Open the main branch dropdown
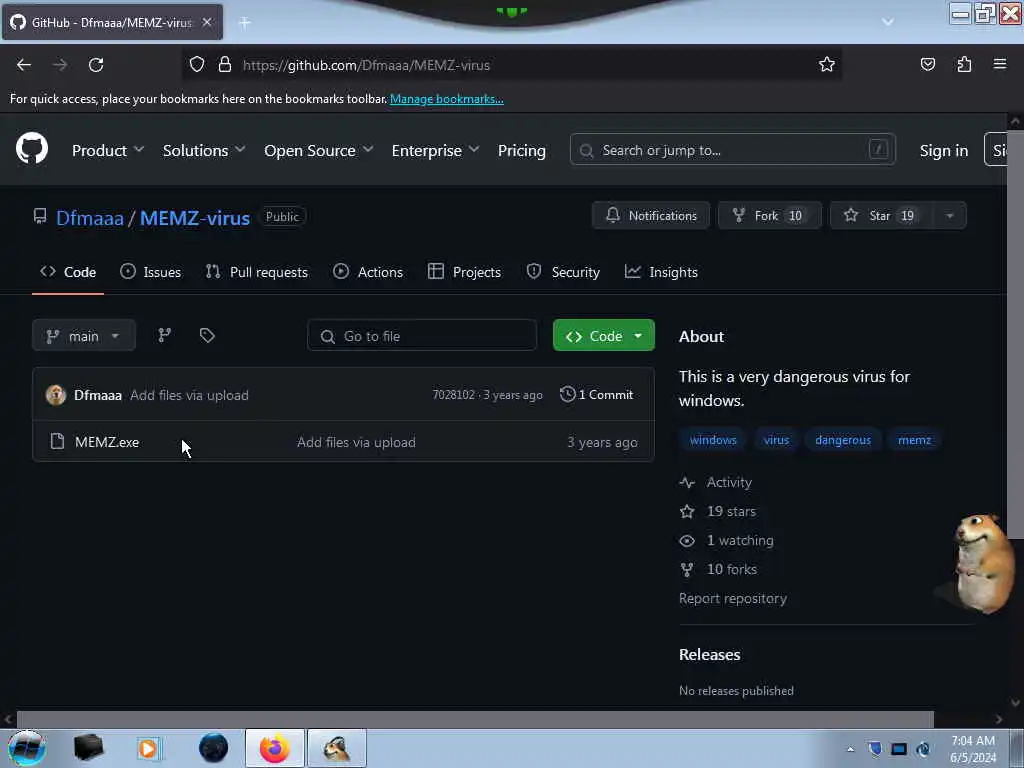 point(84,336)
